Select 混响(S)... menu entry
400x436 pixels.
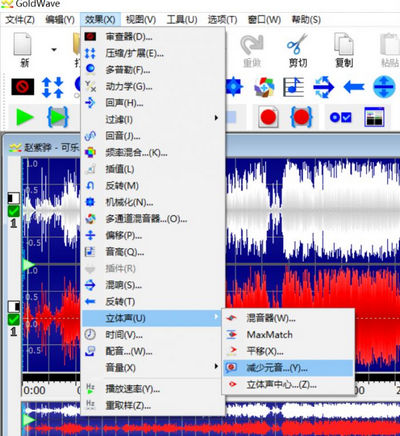(x=153, y=285)
